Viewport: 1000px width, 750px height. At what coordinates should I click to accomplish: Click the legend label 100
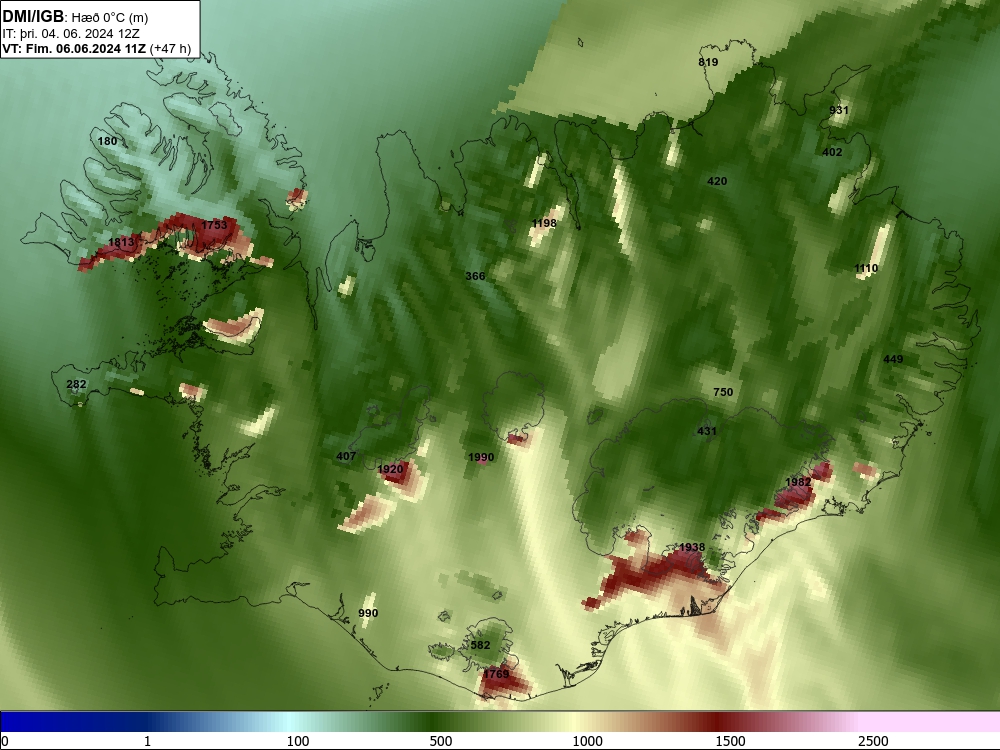pos(298,741)
